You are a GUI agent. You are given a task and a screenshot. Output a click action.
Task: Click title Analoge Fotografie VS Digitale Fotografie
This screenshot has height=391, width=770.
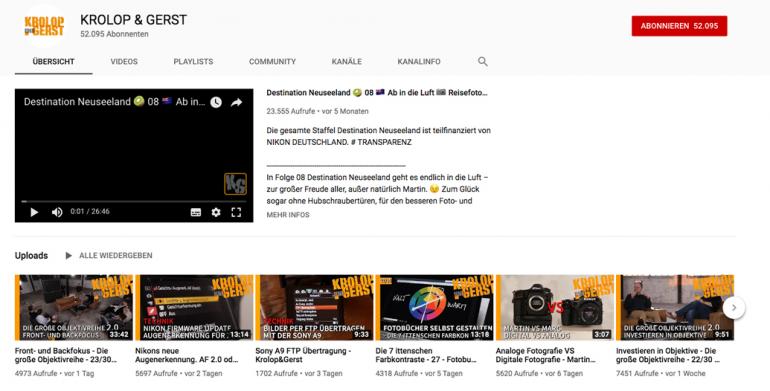(x=546, y=355)
